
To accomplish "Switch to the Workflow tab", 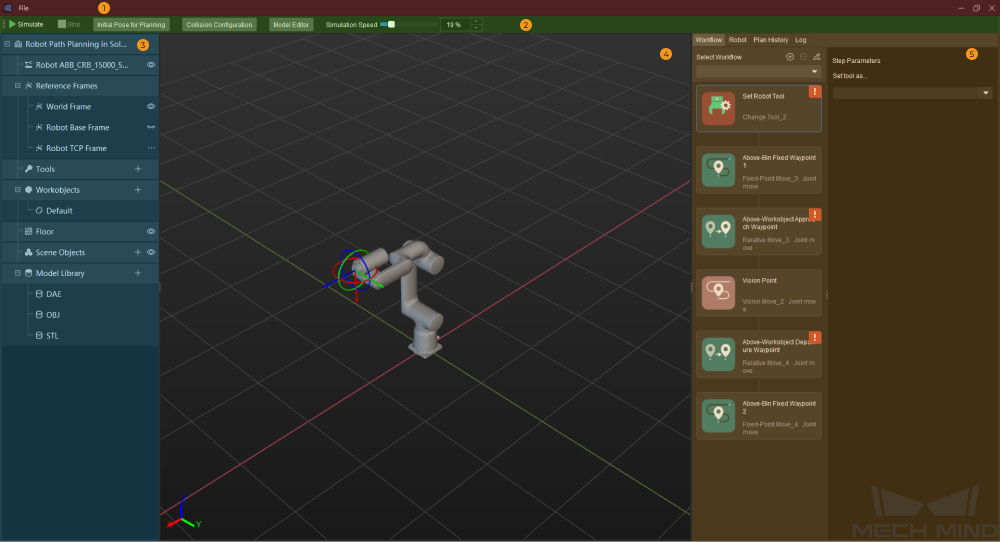I will point(709,40).
